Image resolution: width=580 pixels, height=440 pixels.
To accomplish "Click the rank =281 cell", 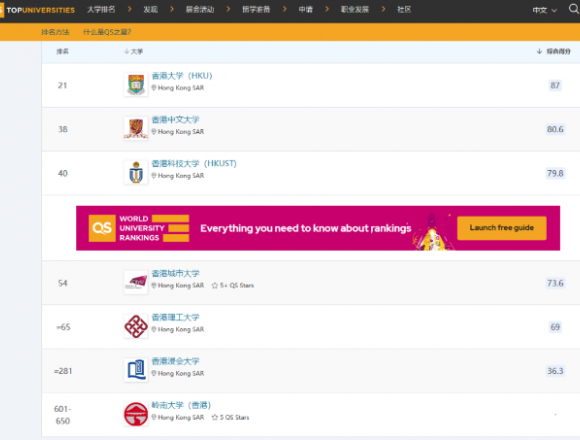I will (63, 371).
